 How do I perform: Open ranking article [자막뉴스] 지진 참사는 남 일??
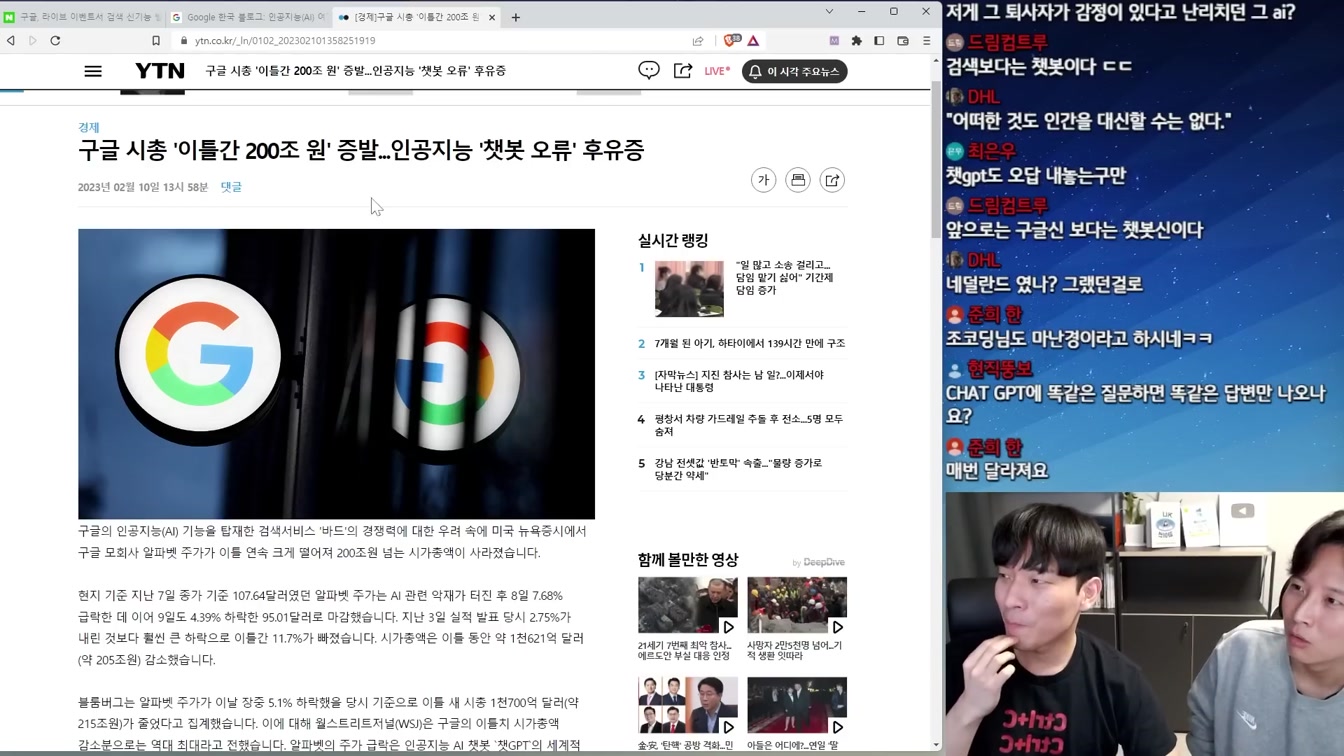(x=739, y=381)
